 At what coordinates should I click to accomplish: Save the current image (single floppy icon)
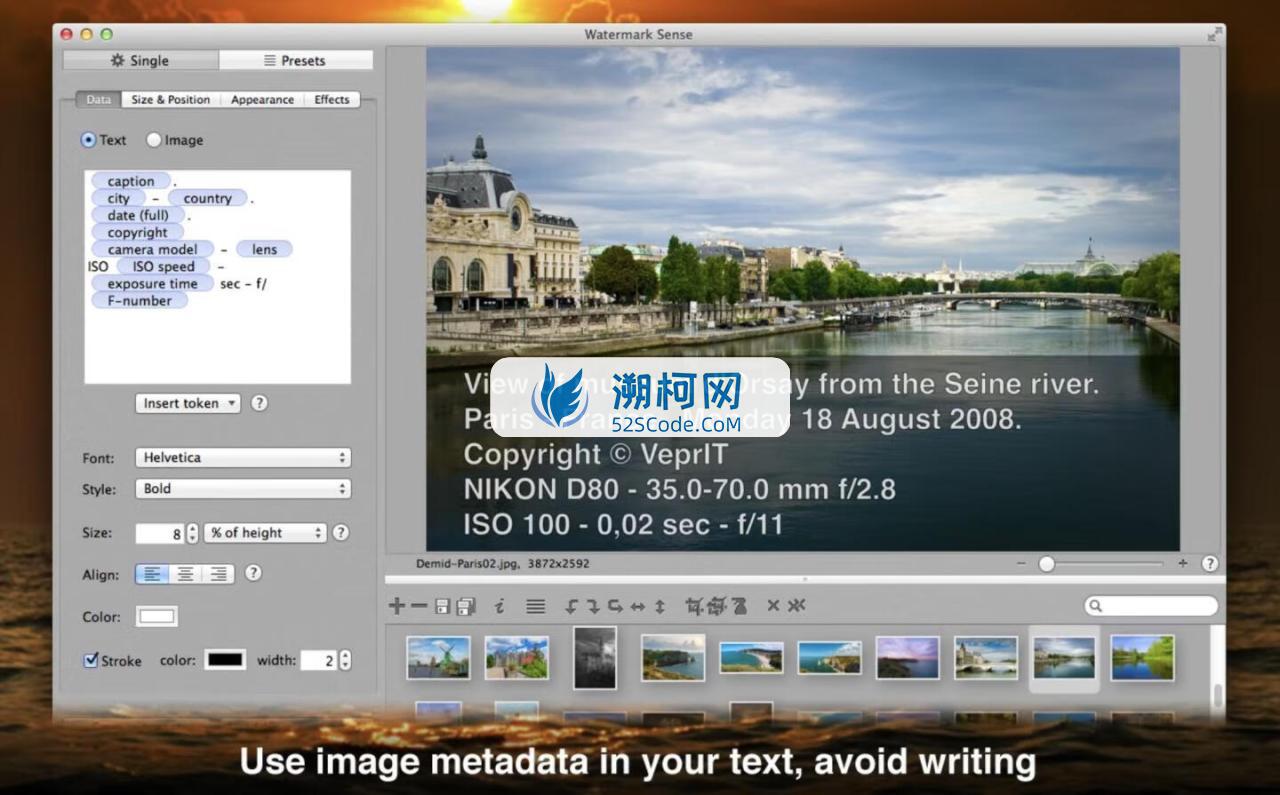click(441, 606)
